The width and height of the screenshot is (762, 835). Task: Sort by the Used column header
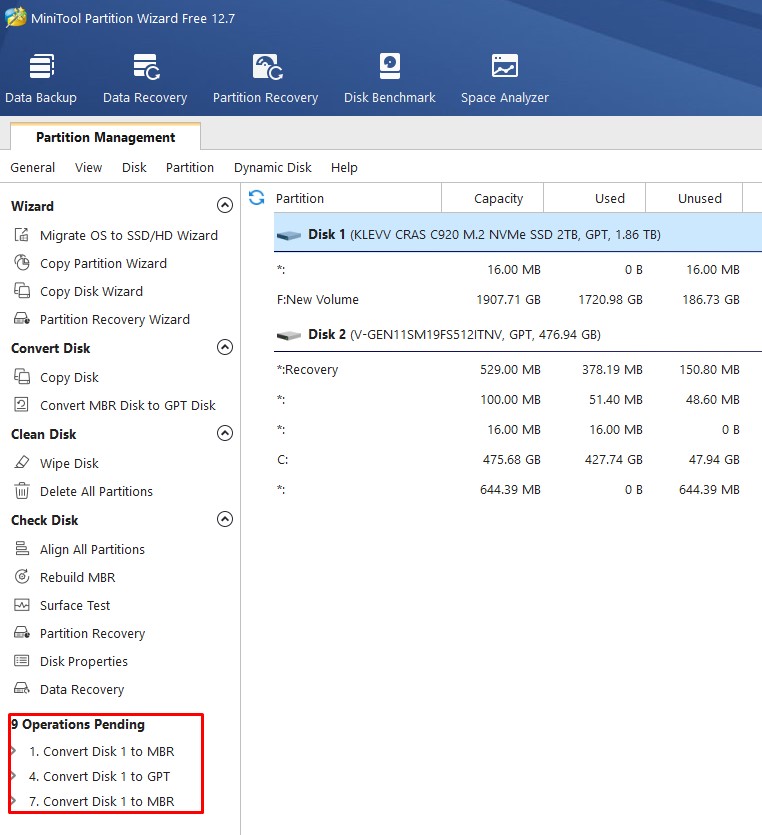(x=595, y=198)
